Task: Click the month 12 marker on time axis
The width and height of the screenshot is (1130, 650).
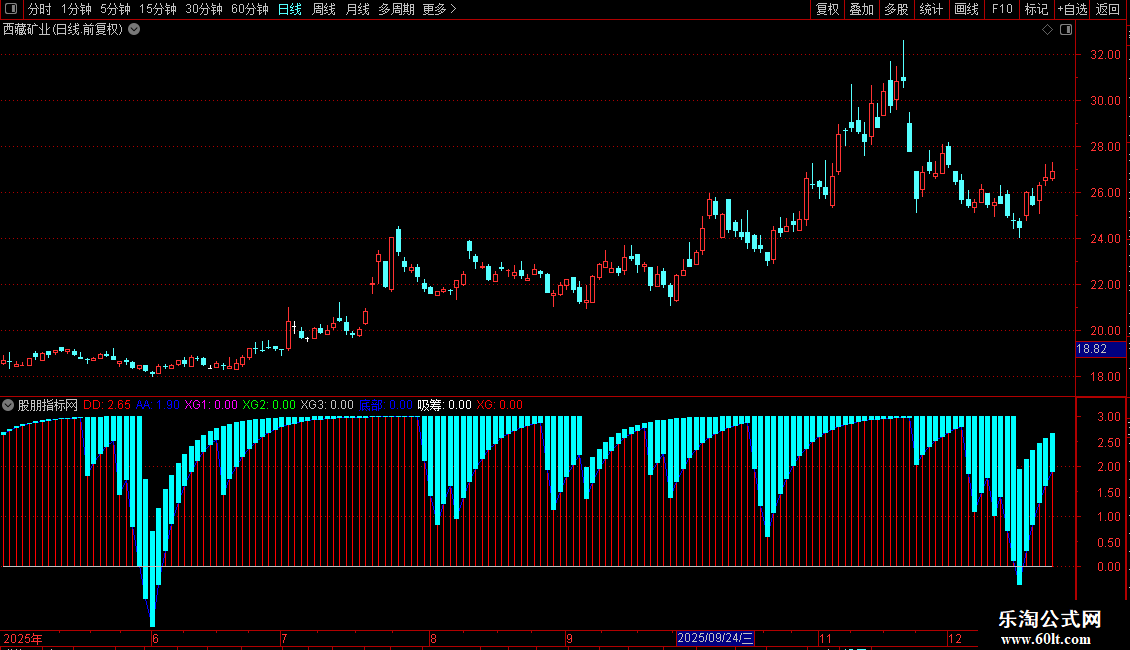Action: pyautogui.click(x=955, y=638)
